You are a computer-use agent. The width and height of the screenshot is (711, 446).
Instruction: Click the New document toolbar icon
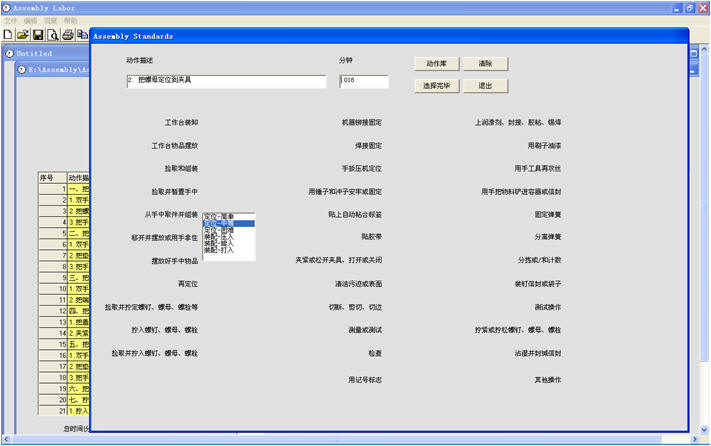[7, 35]
